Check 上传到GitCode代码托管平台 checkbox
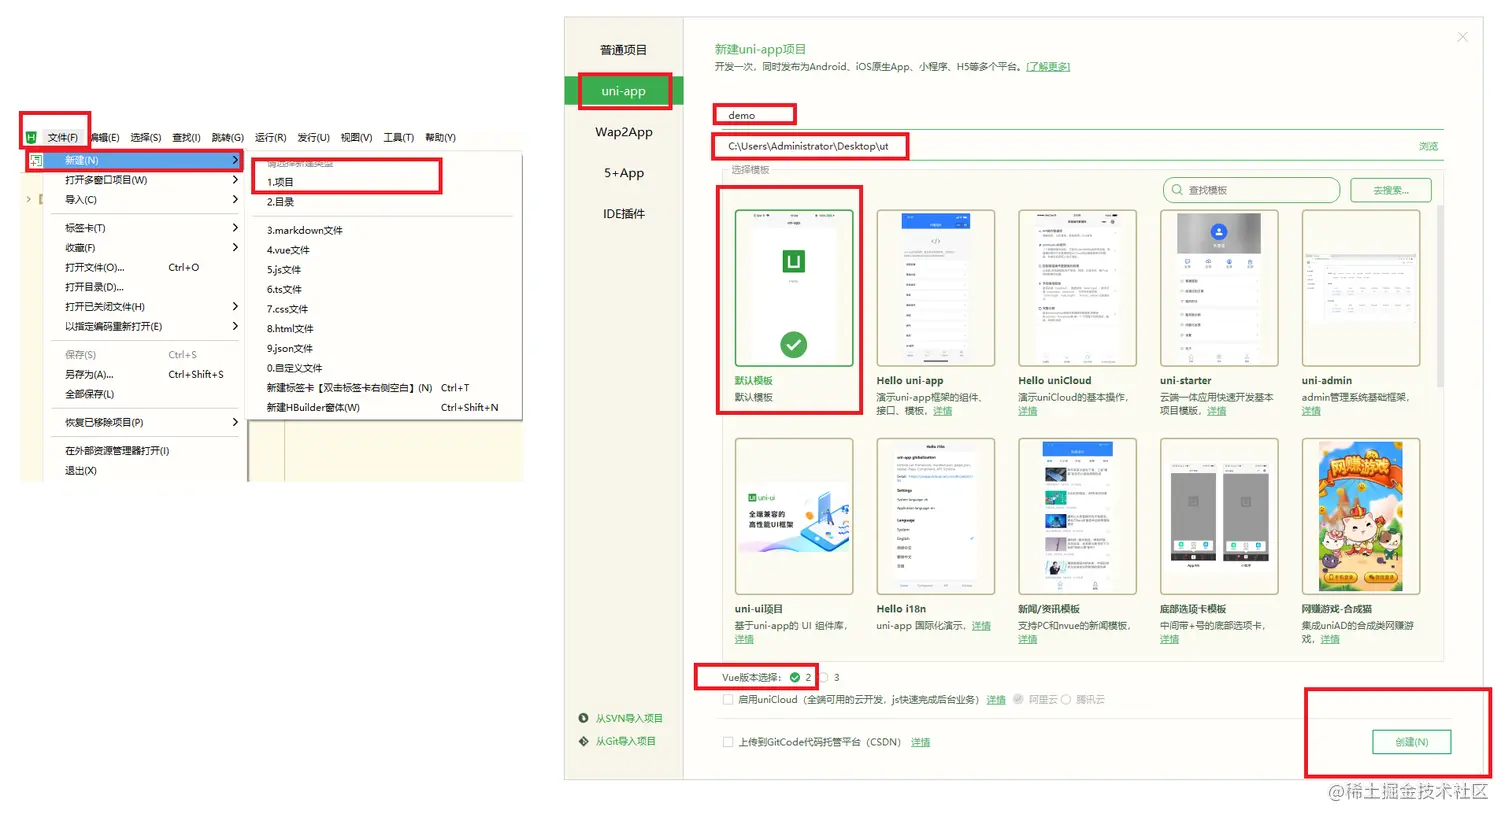 (728, 742)
